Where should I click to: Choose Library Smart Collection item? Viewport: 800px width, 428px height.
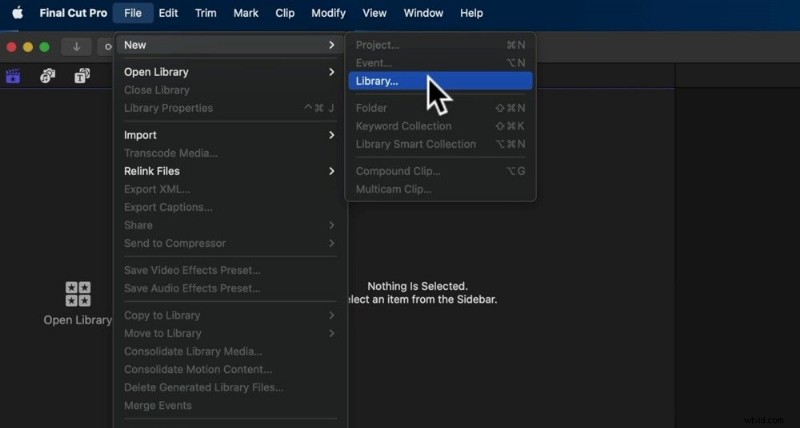[440, 144]
